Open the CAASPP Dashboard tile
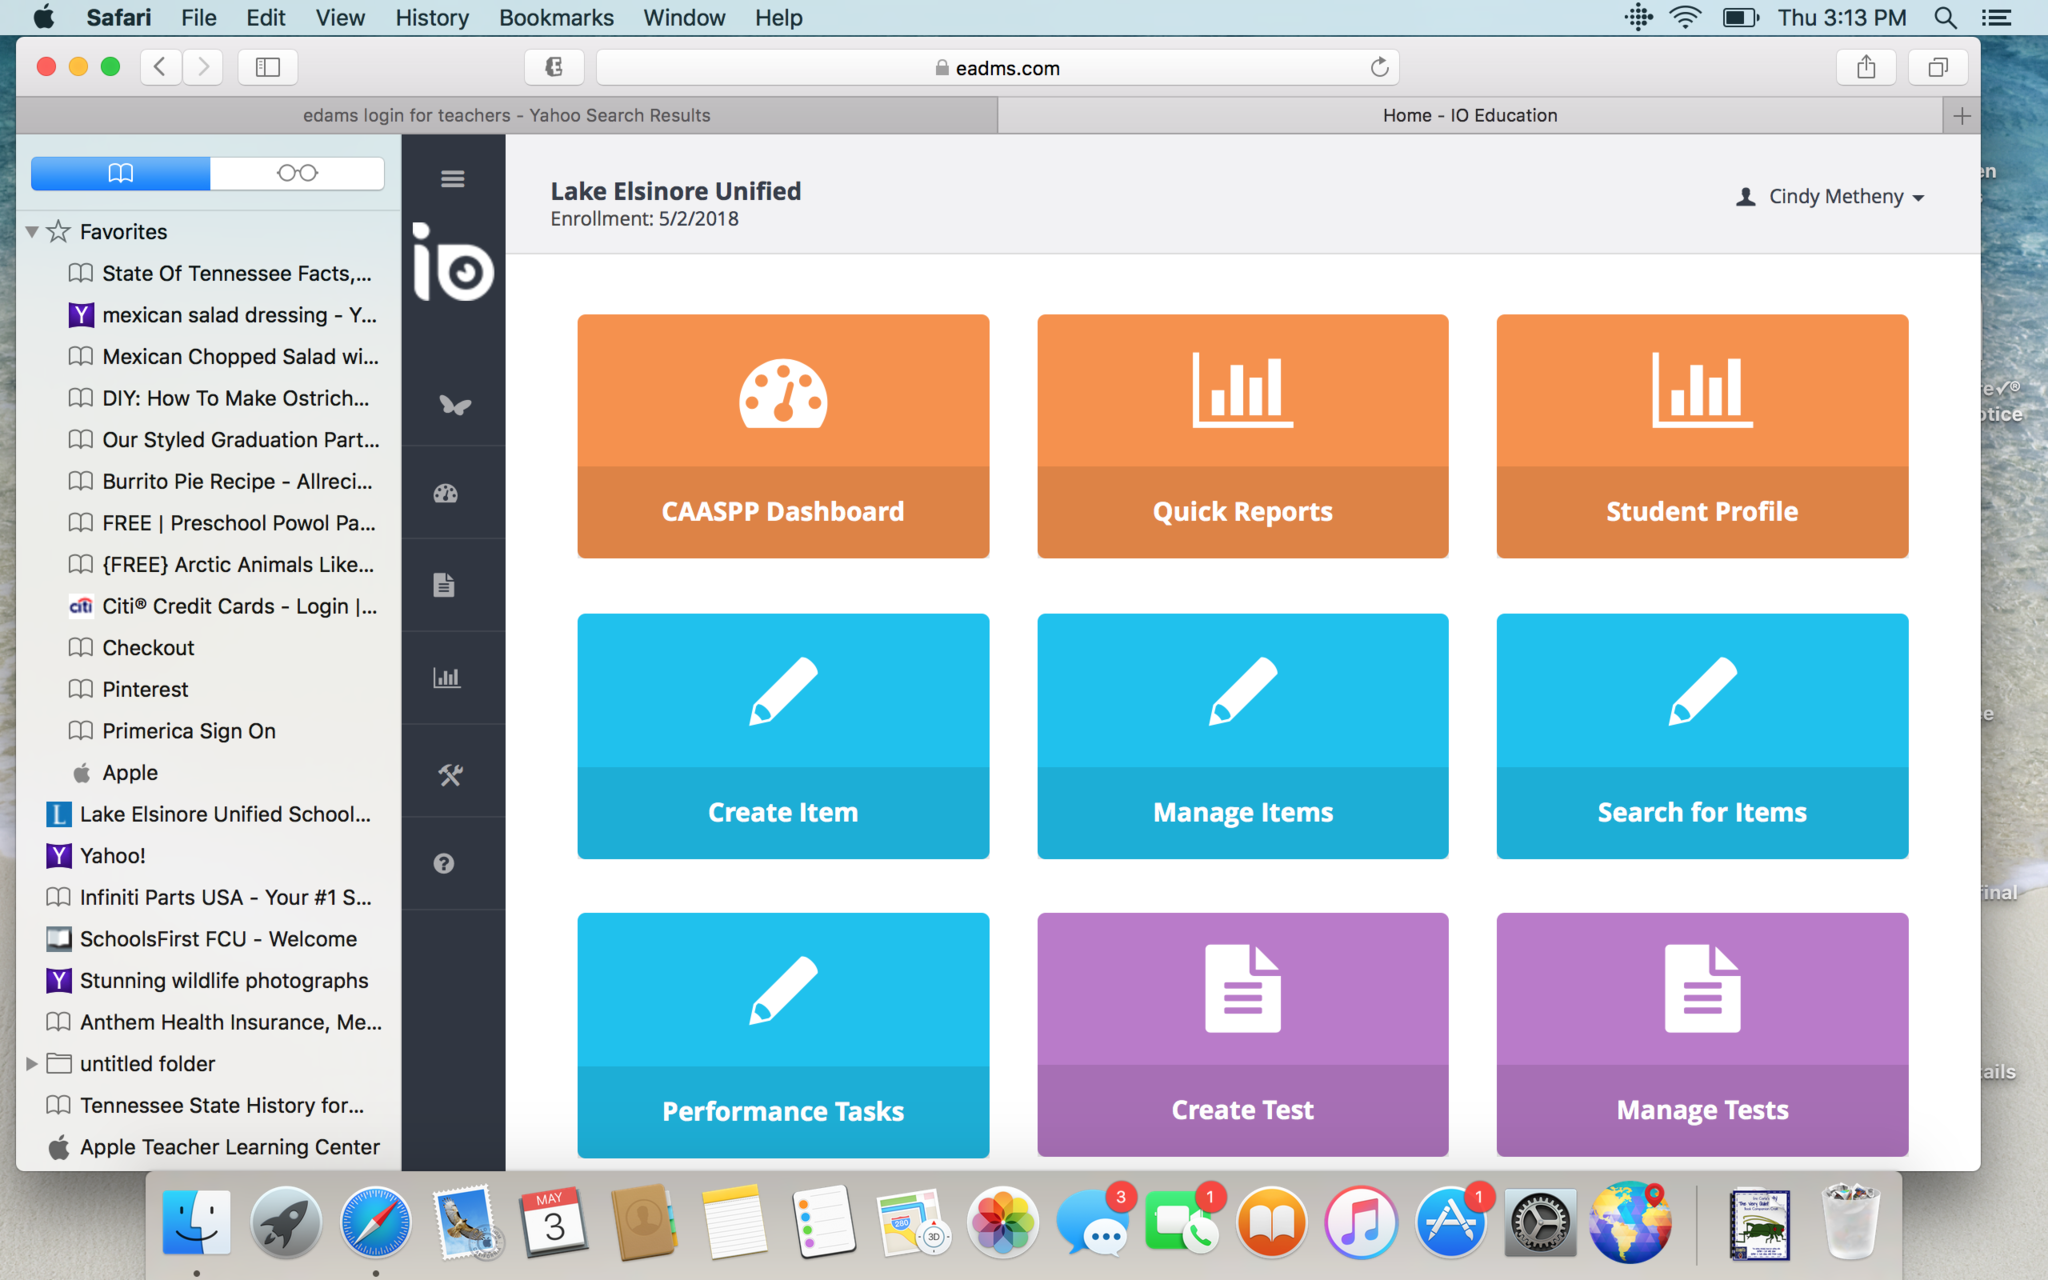Image resolution: width=2048 pixels, height=1280 pixels. click(783, 436)
